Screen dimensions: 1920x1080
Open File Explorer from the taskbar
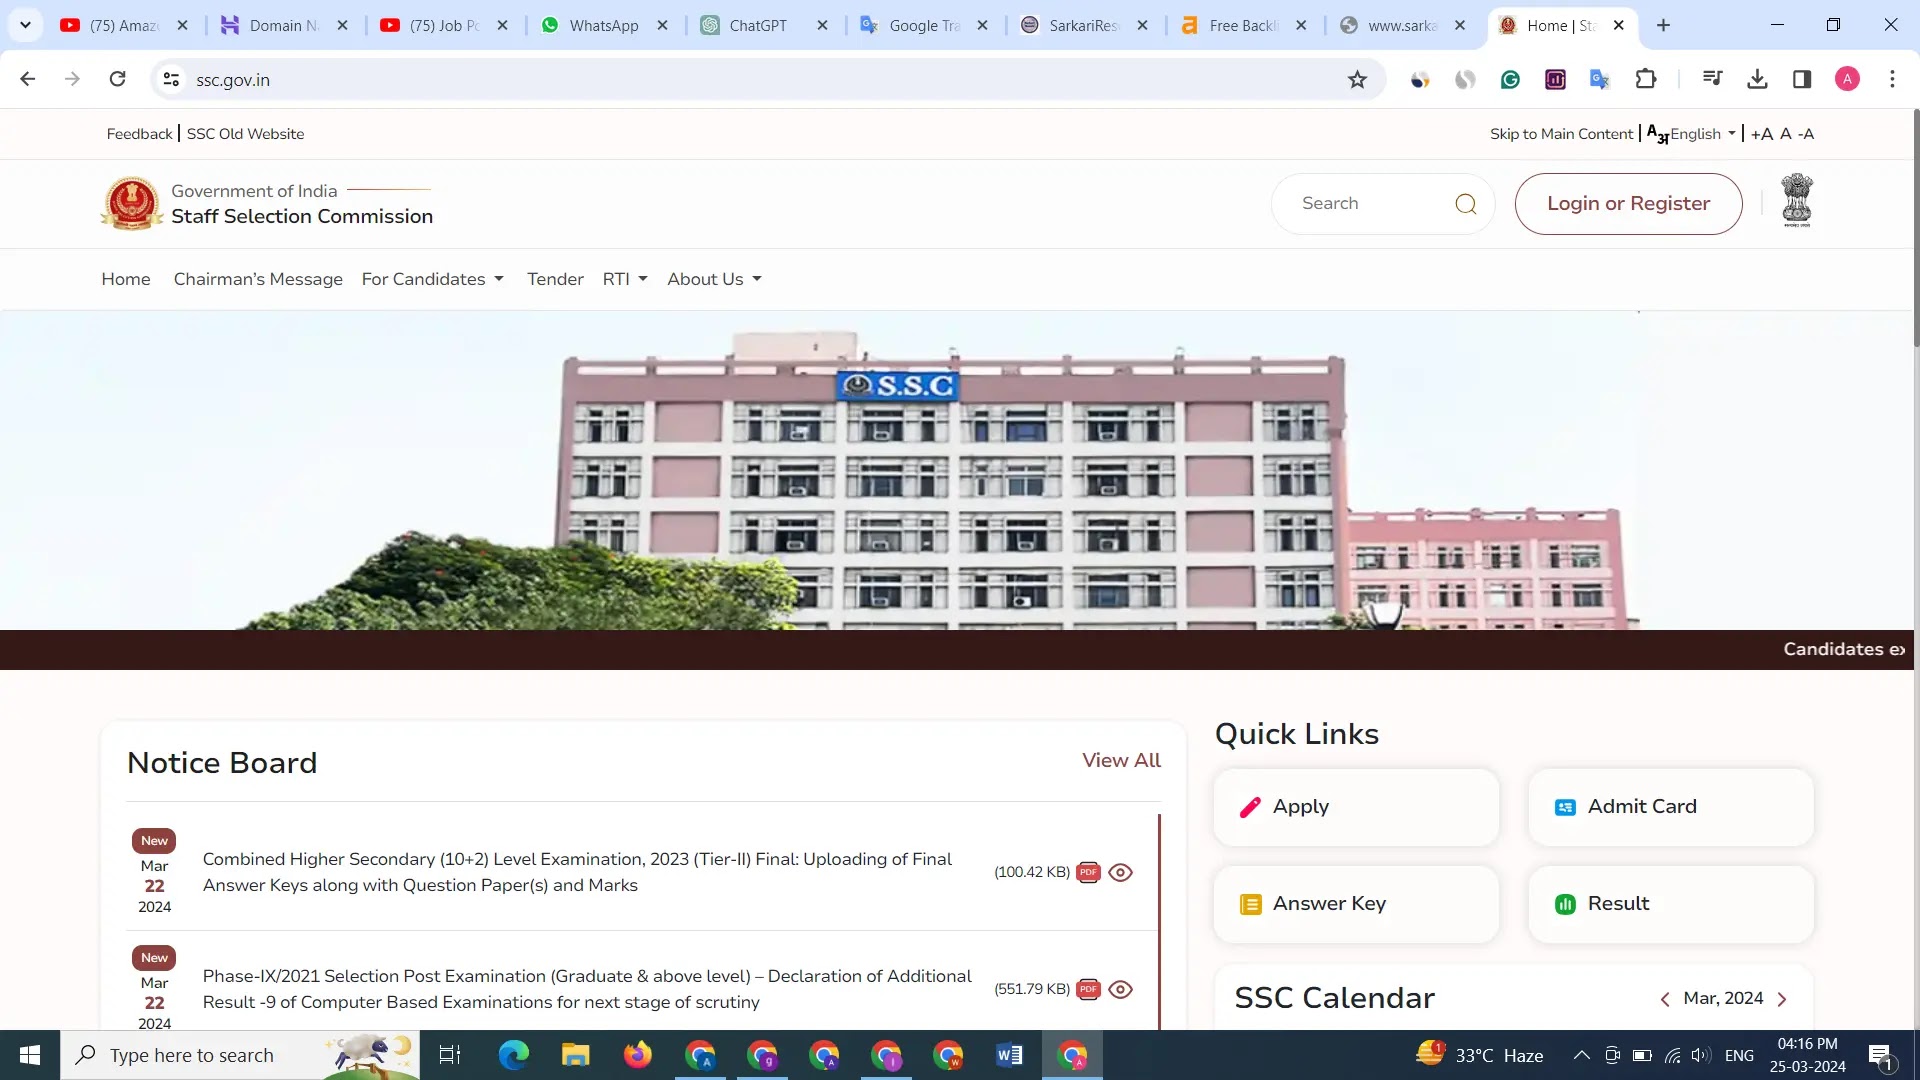[x=575, y=1055]
